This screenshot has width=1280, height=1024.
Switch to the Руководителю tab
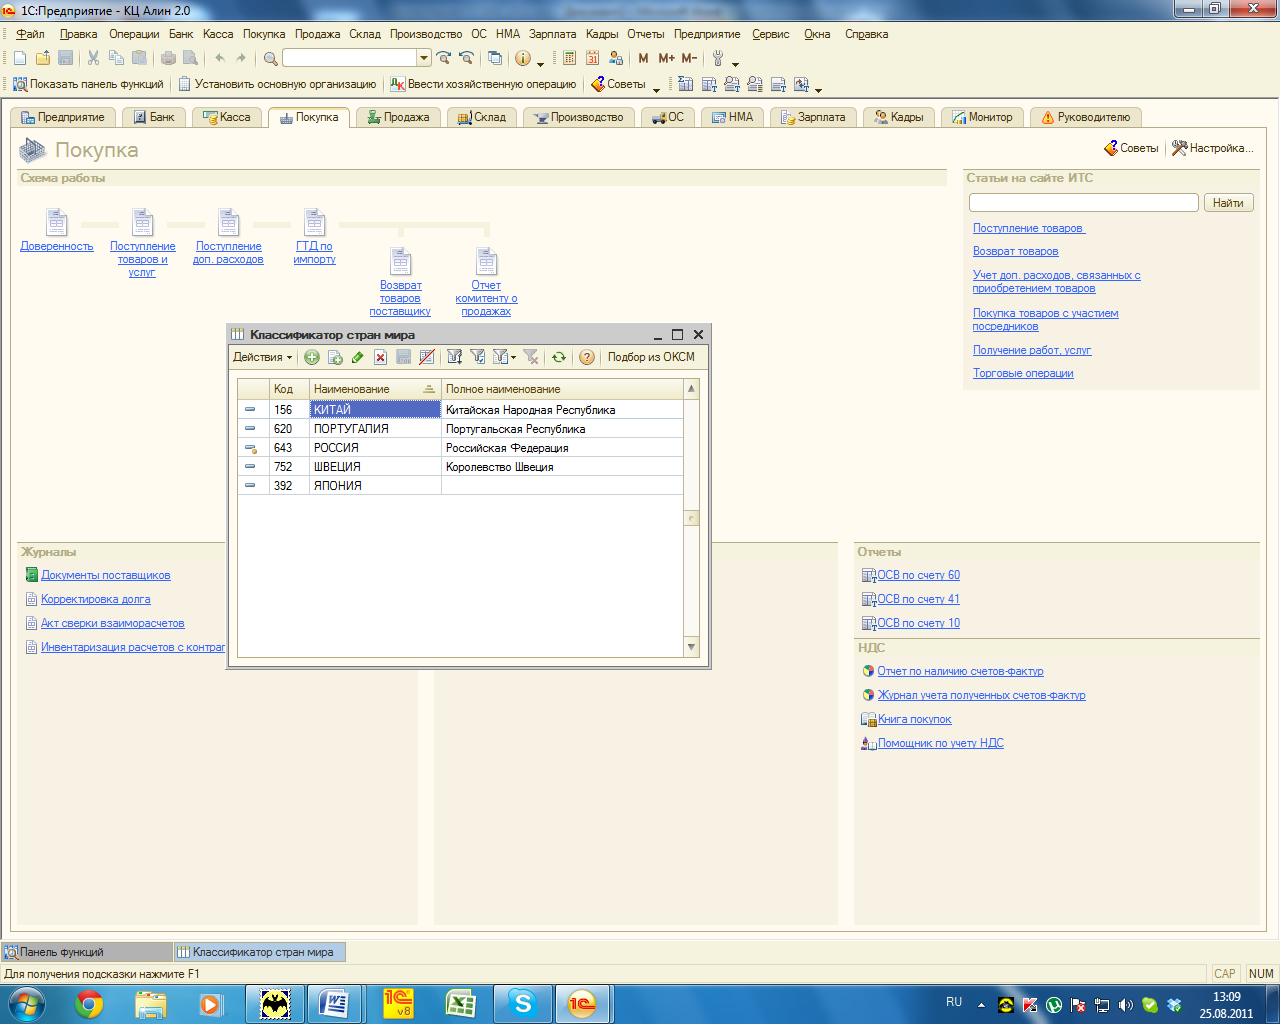1086,117
